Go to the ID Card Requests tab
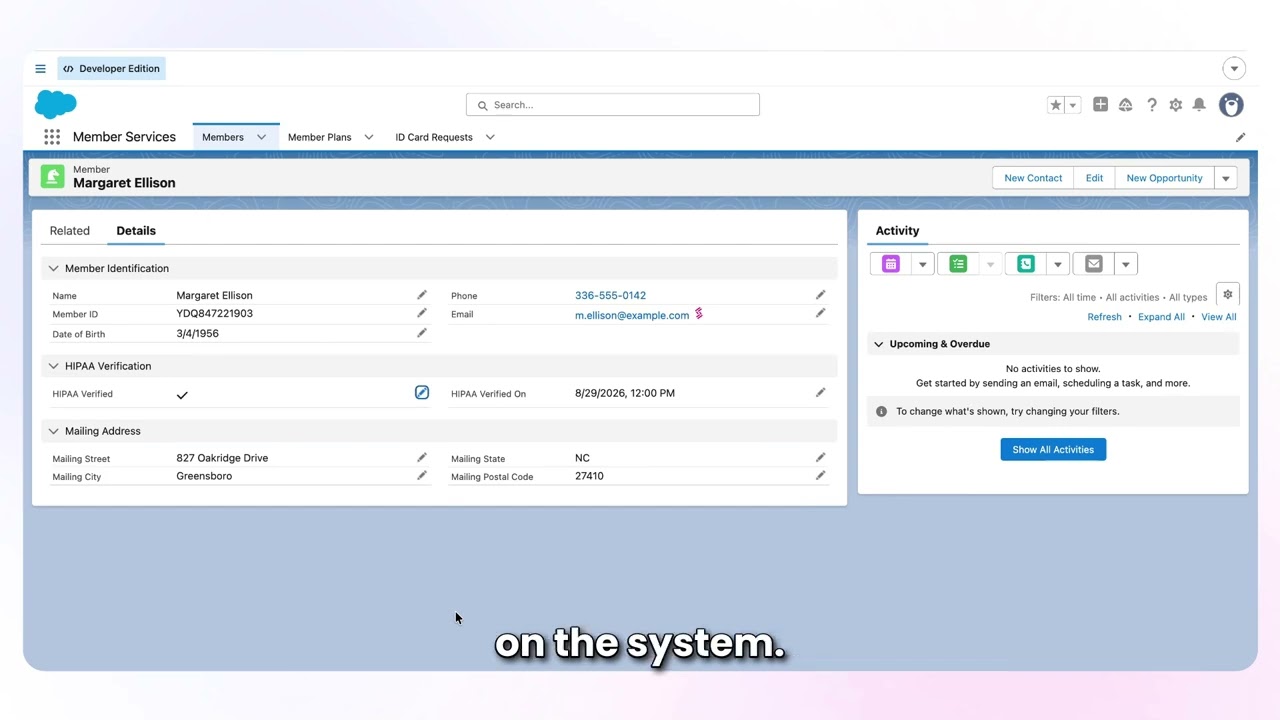The height and width of the screenshot is (720, 1280). pos(434,137)
